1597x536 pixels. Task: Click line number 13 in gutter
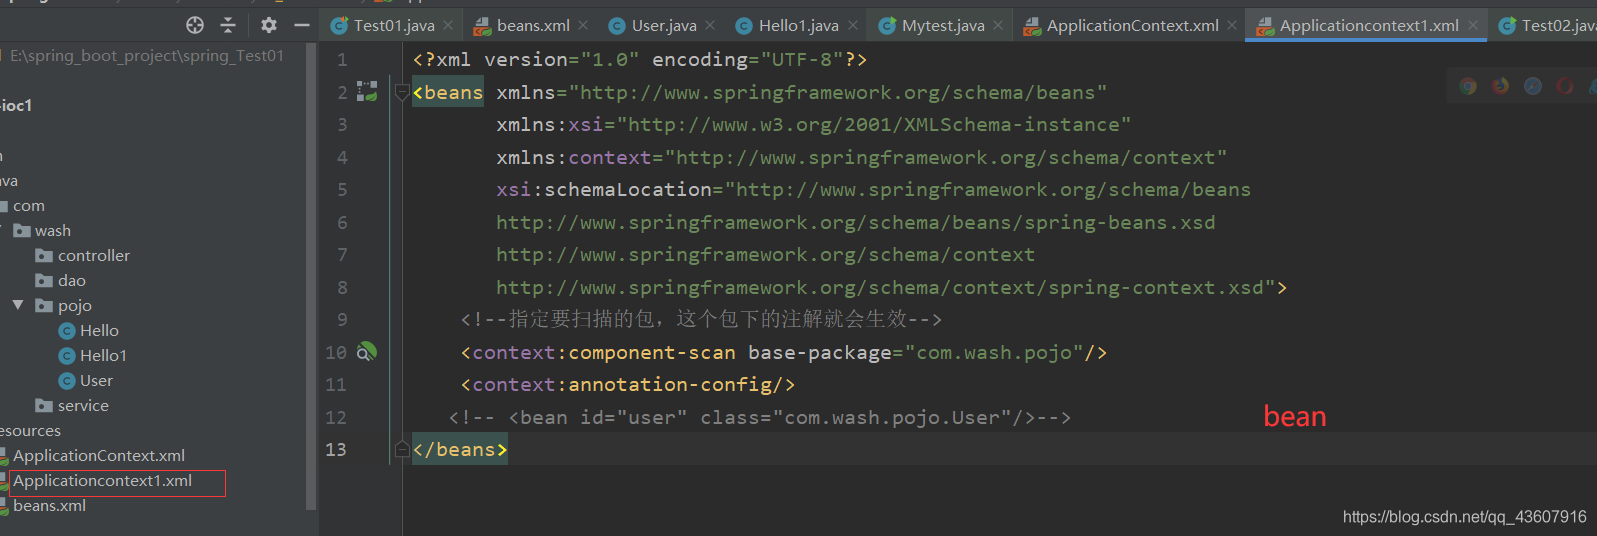pos(336,450)
